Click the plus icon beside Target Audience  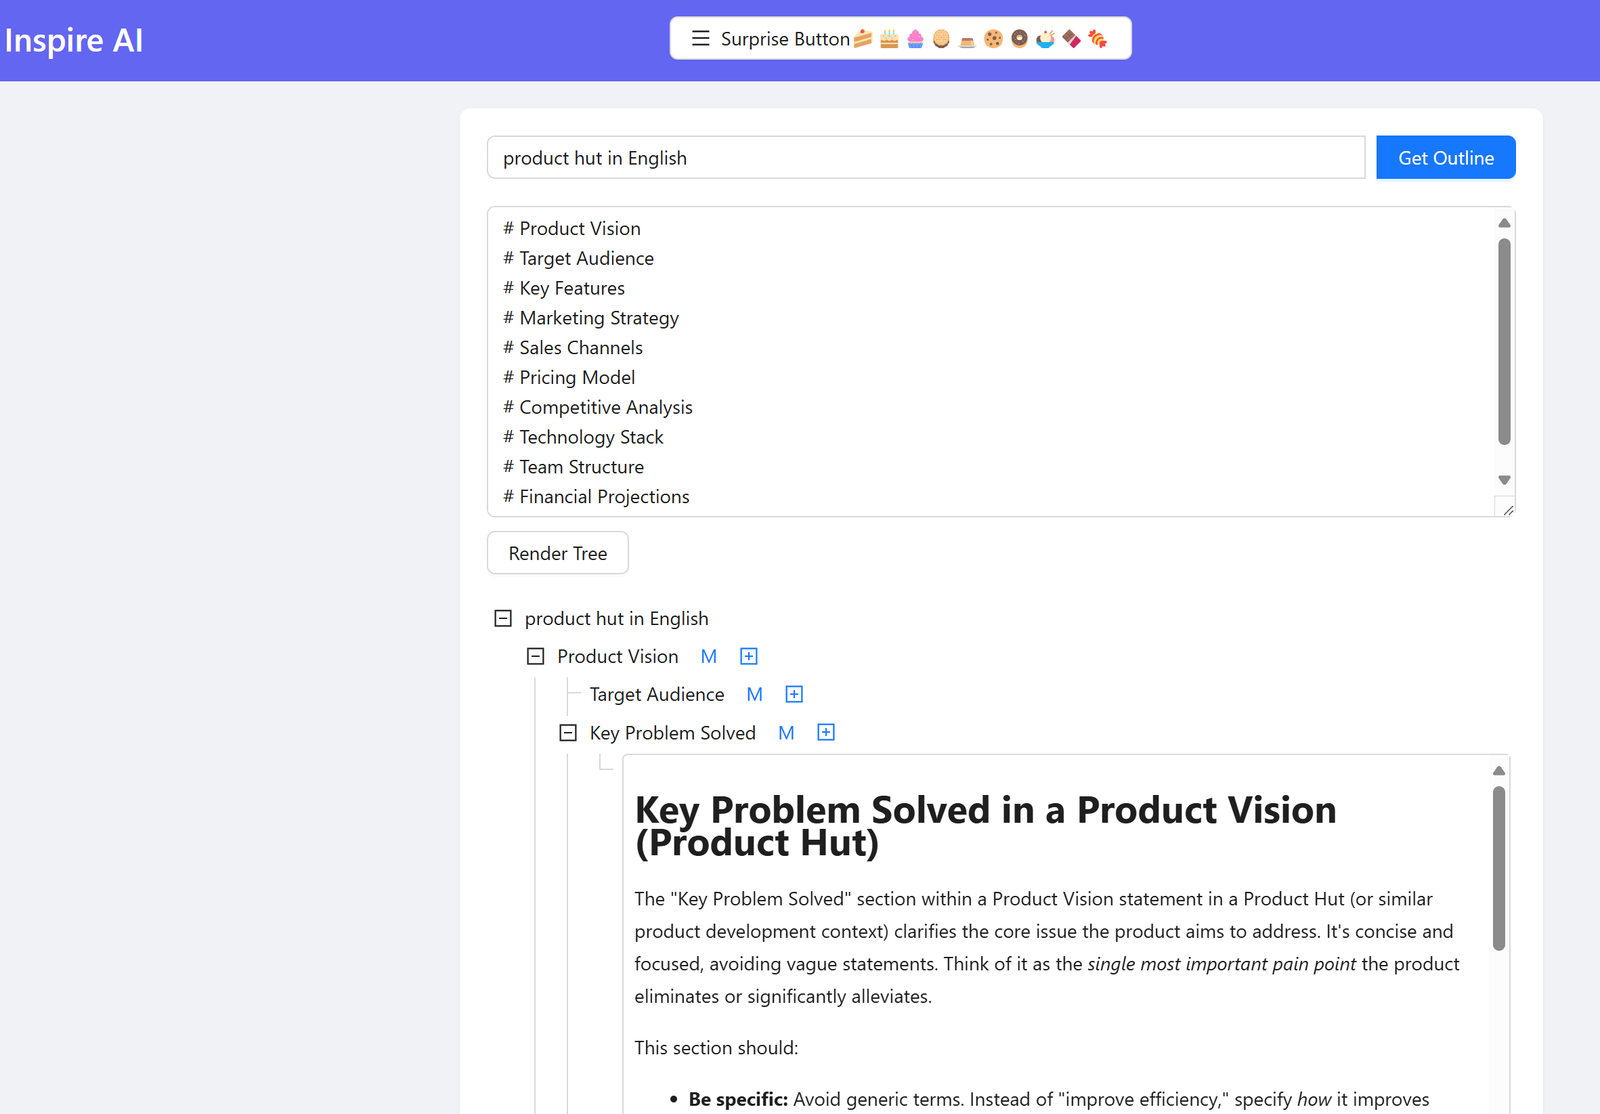click(794, 694)
